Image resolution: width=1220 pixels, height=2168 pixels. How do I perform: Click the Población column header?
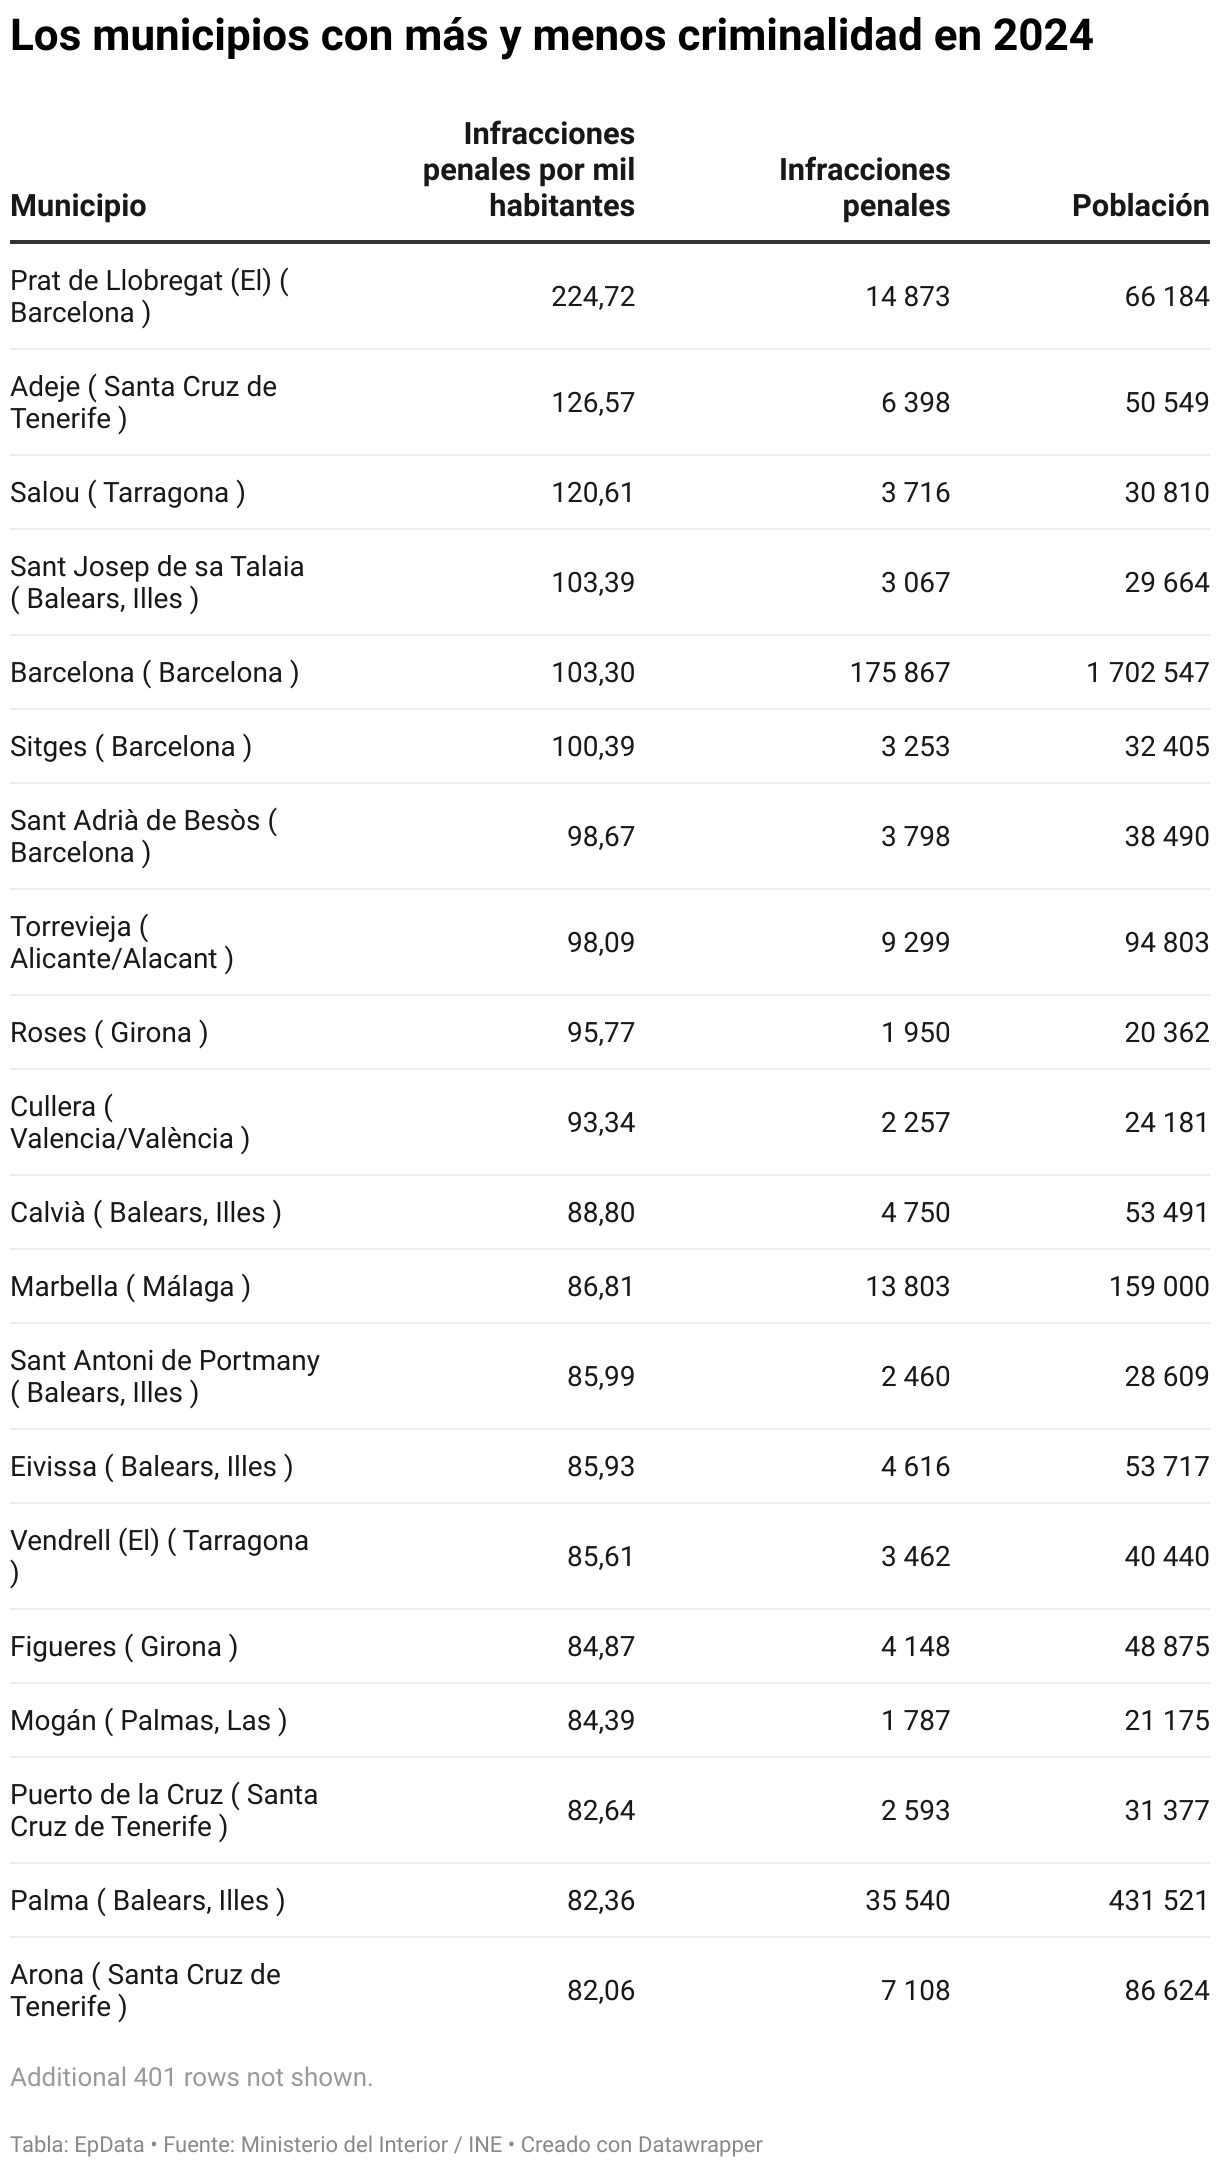[1140, 205]
